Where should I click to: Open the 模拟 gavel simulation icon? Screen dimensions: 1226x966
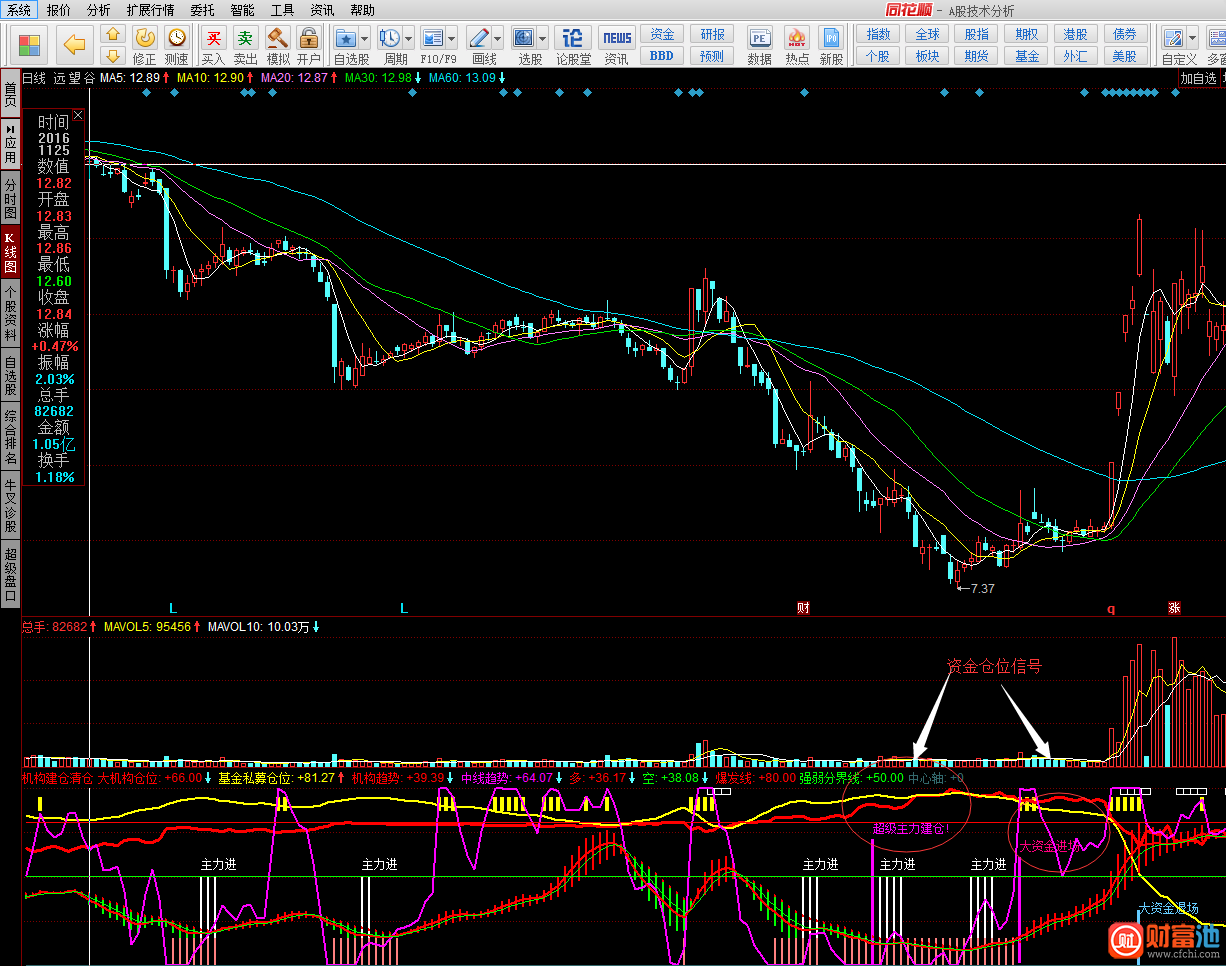coord(277,39)
